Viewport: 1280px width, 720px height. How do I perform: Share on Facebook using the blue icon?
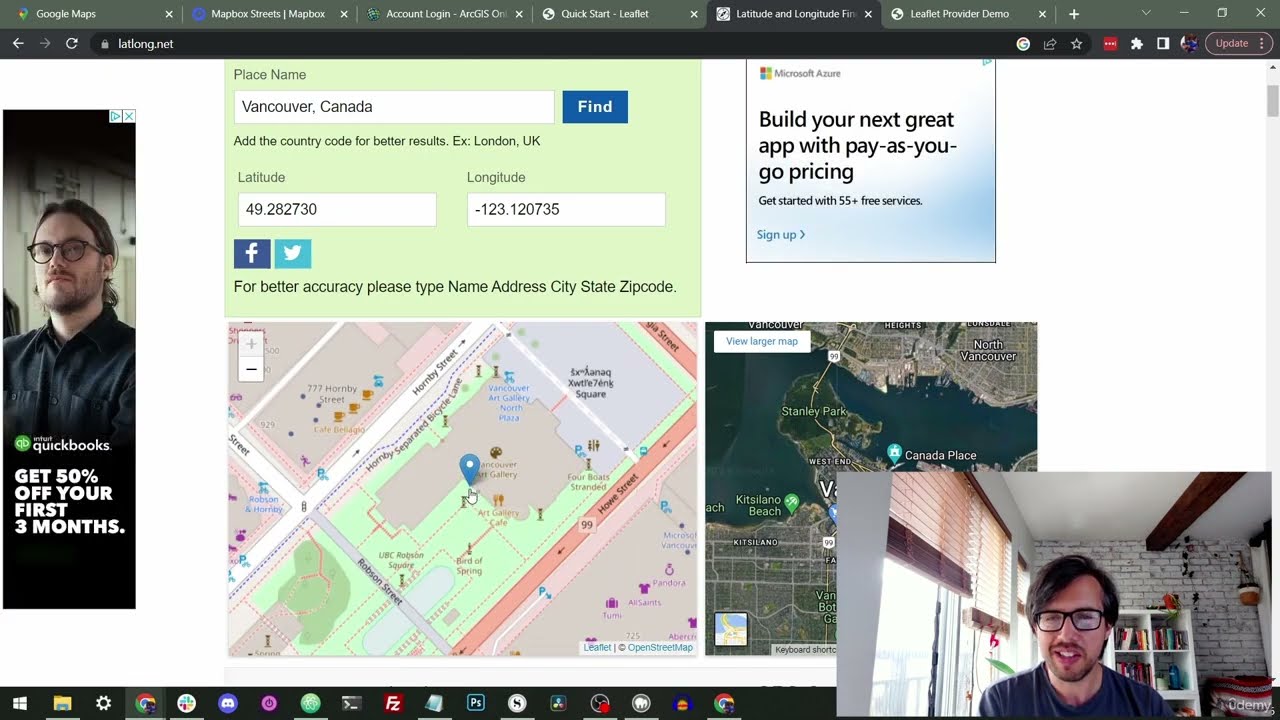coord(252,253)
